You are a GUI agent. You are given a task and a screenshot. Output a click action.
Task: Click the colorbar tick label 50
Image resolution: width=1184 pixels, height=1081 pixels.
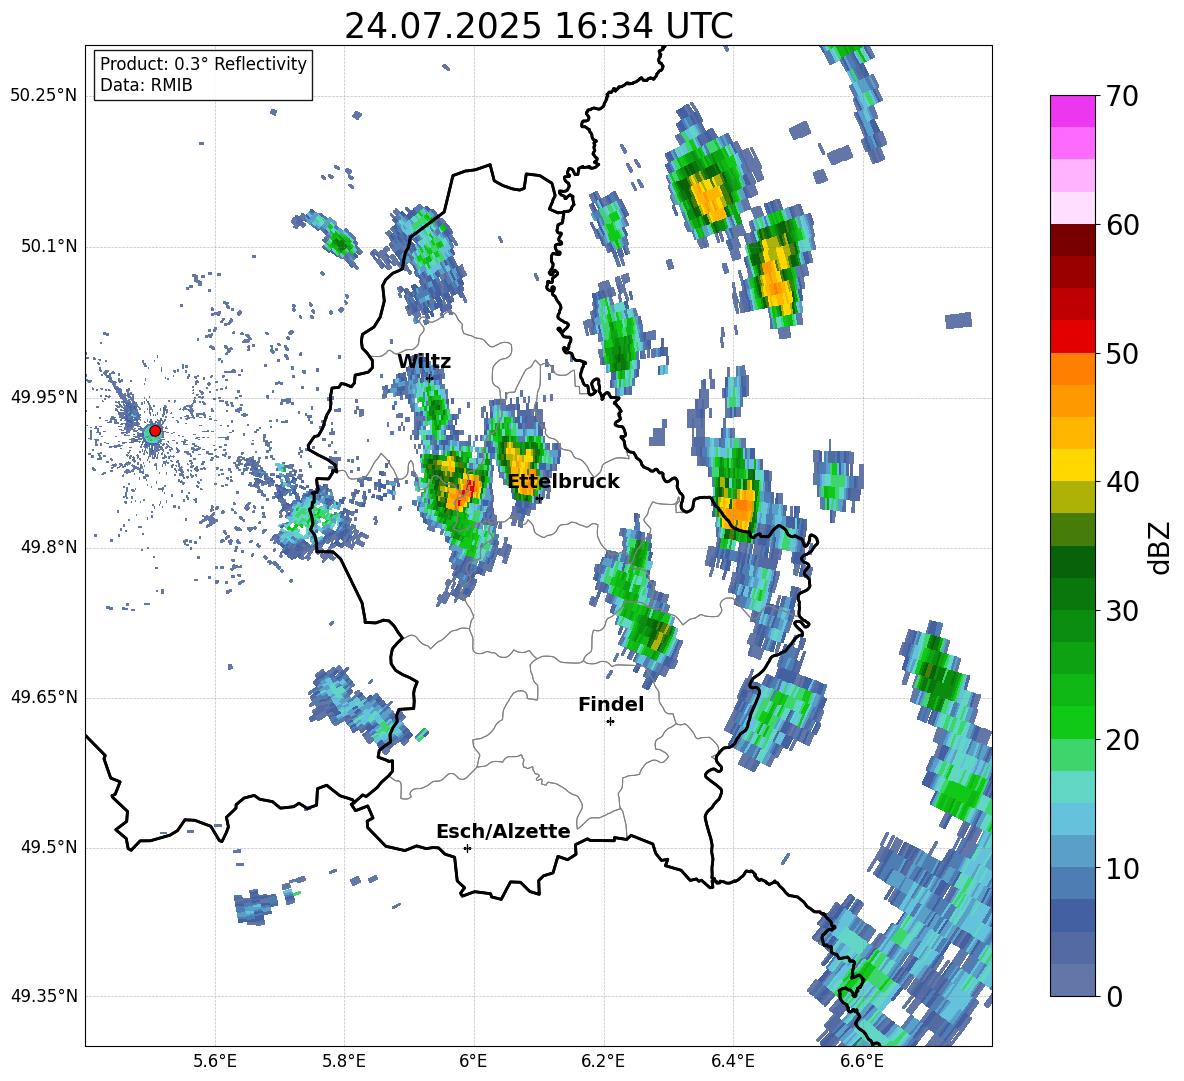tap(1122, 353)
